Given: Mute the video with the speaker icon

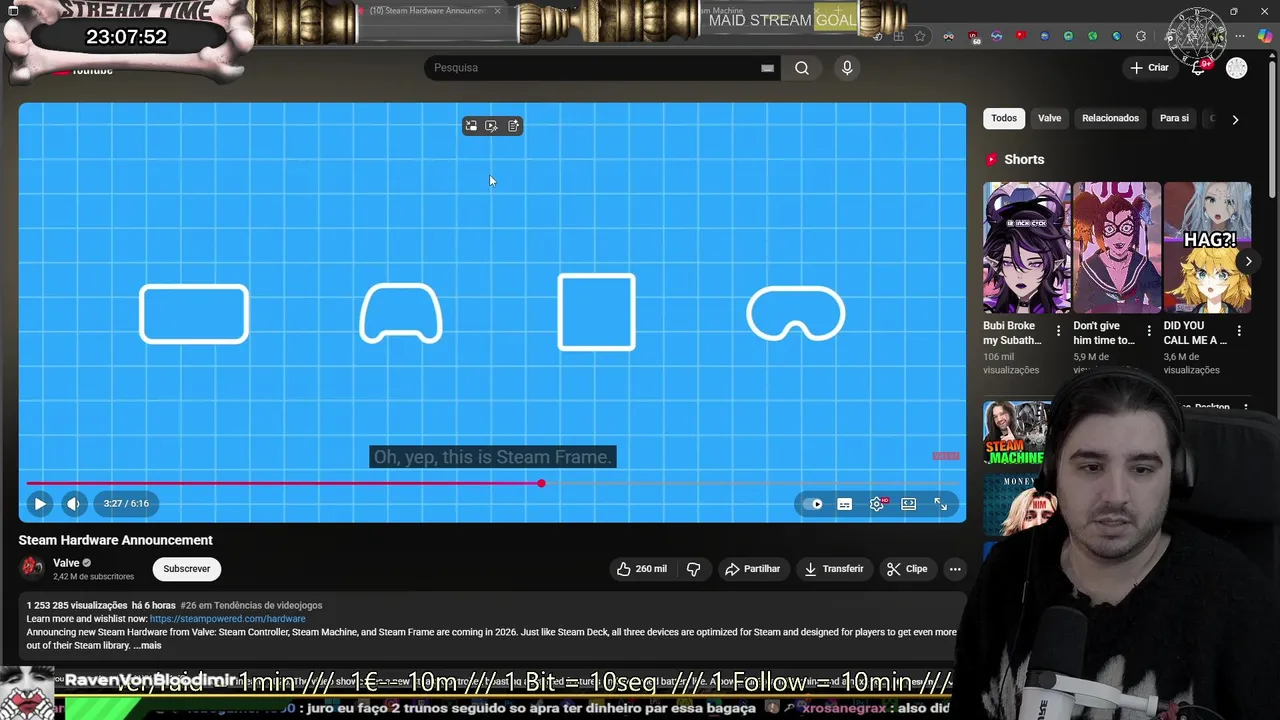Looking at the screenshot, I should click(73, 504).
